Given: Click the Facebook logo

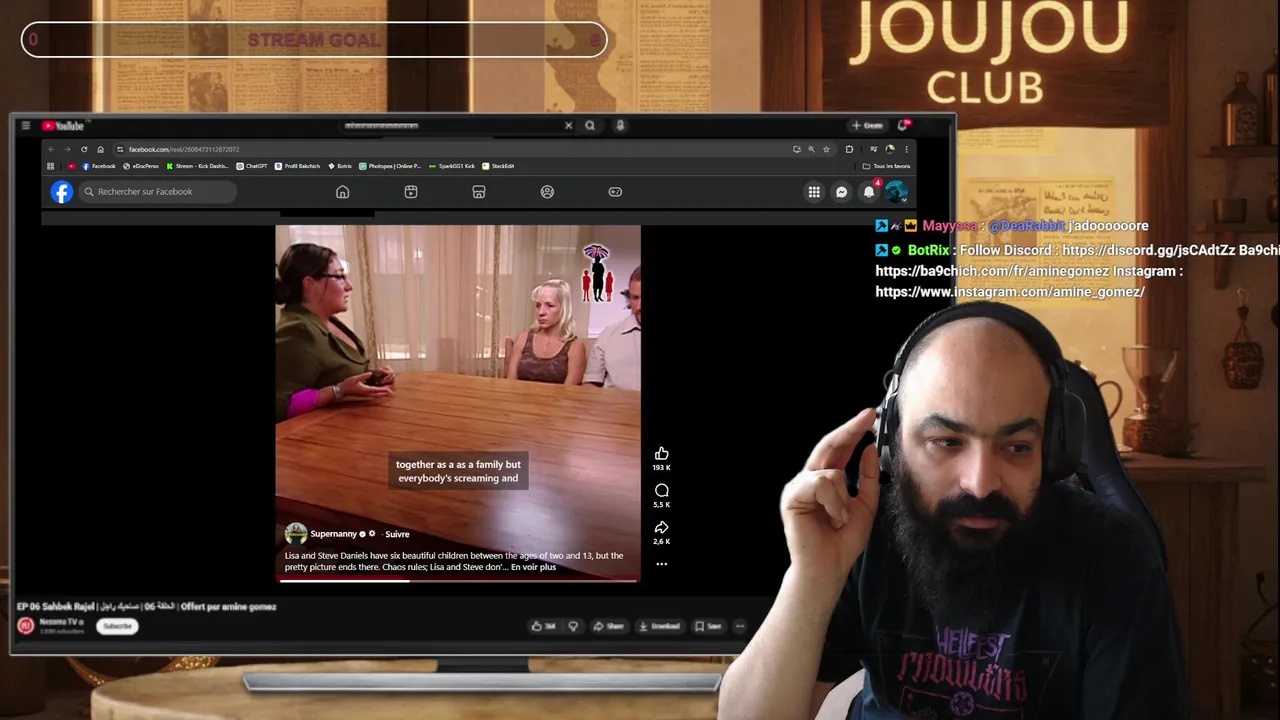Looking at the screenshot, I should (x=62, y=192).
